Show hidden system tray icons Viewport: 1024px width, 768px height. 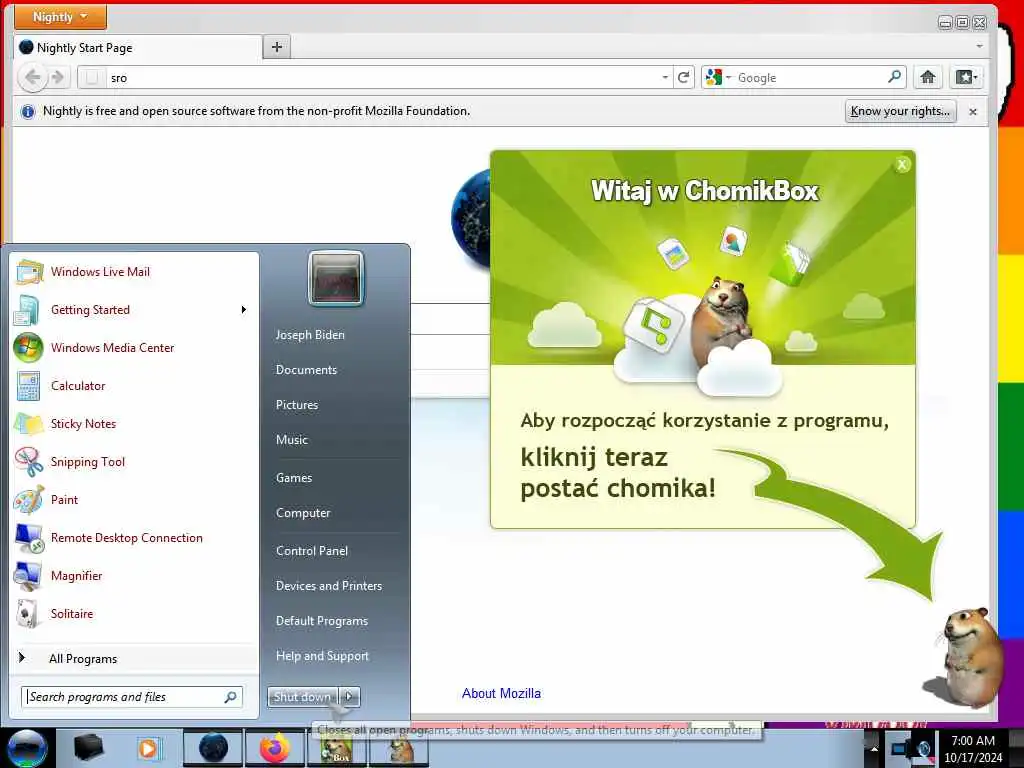tap(874, 748)
